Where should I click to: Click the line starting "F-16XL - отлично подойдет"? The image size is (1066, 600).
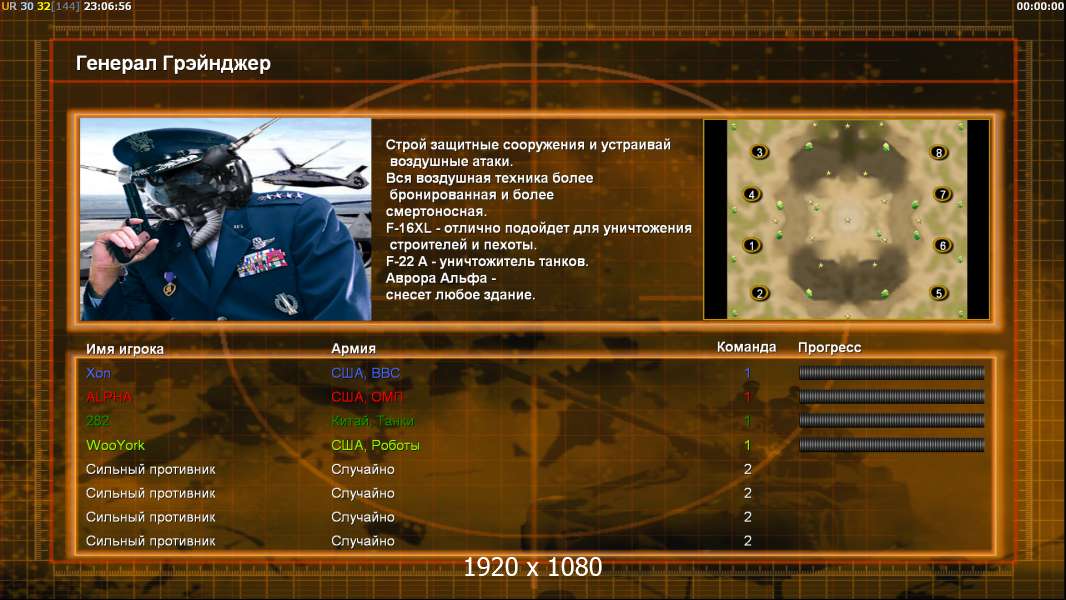pos(538,228)
